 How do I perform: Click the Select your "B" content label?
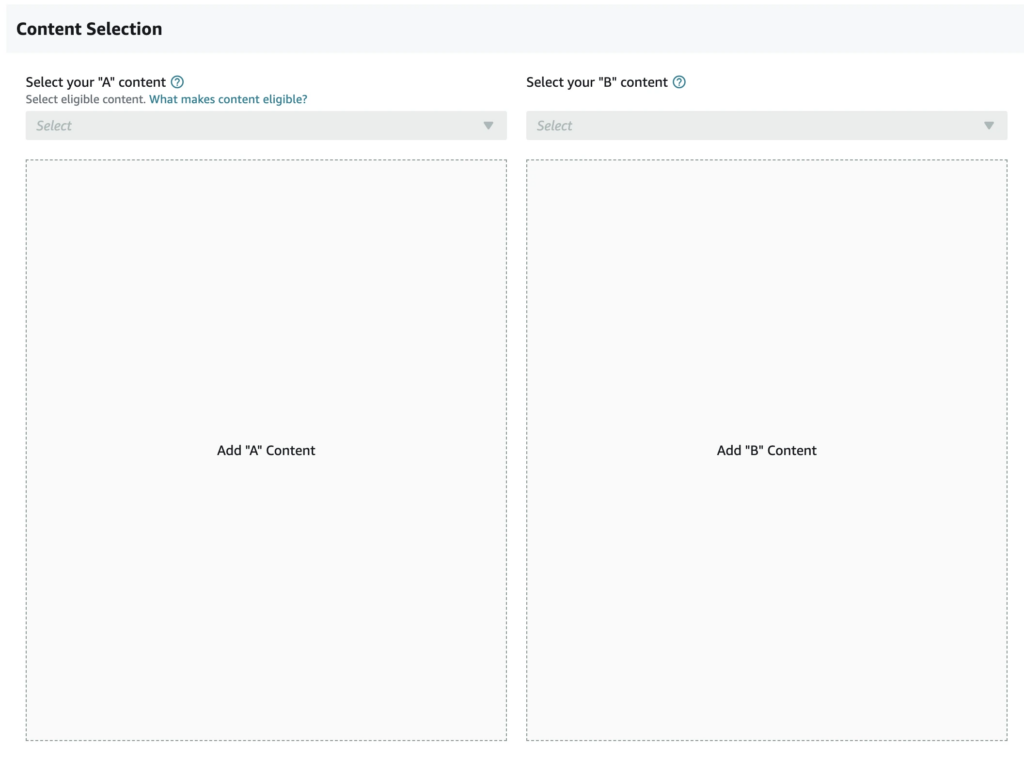tap(597, 82)
